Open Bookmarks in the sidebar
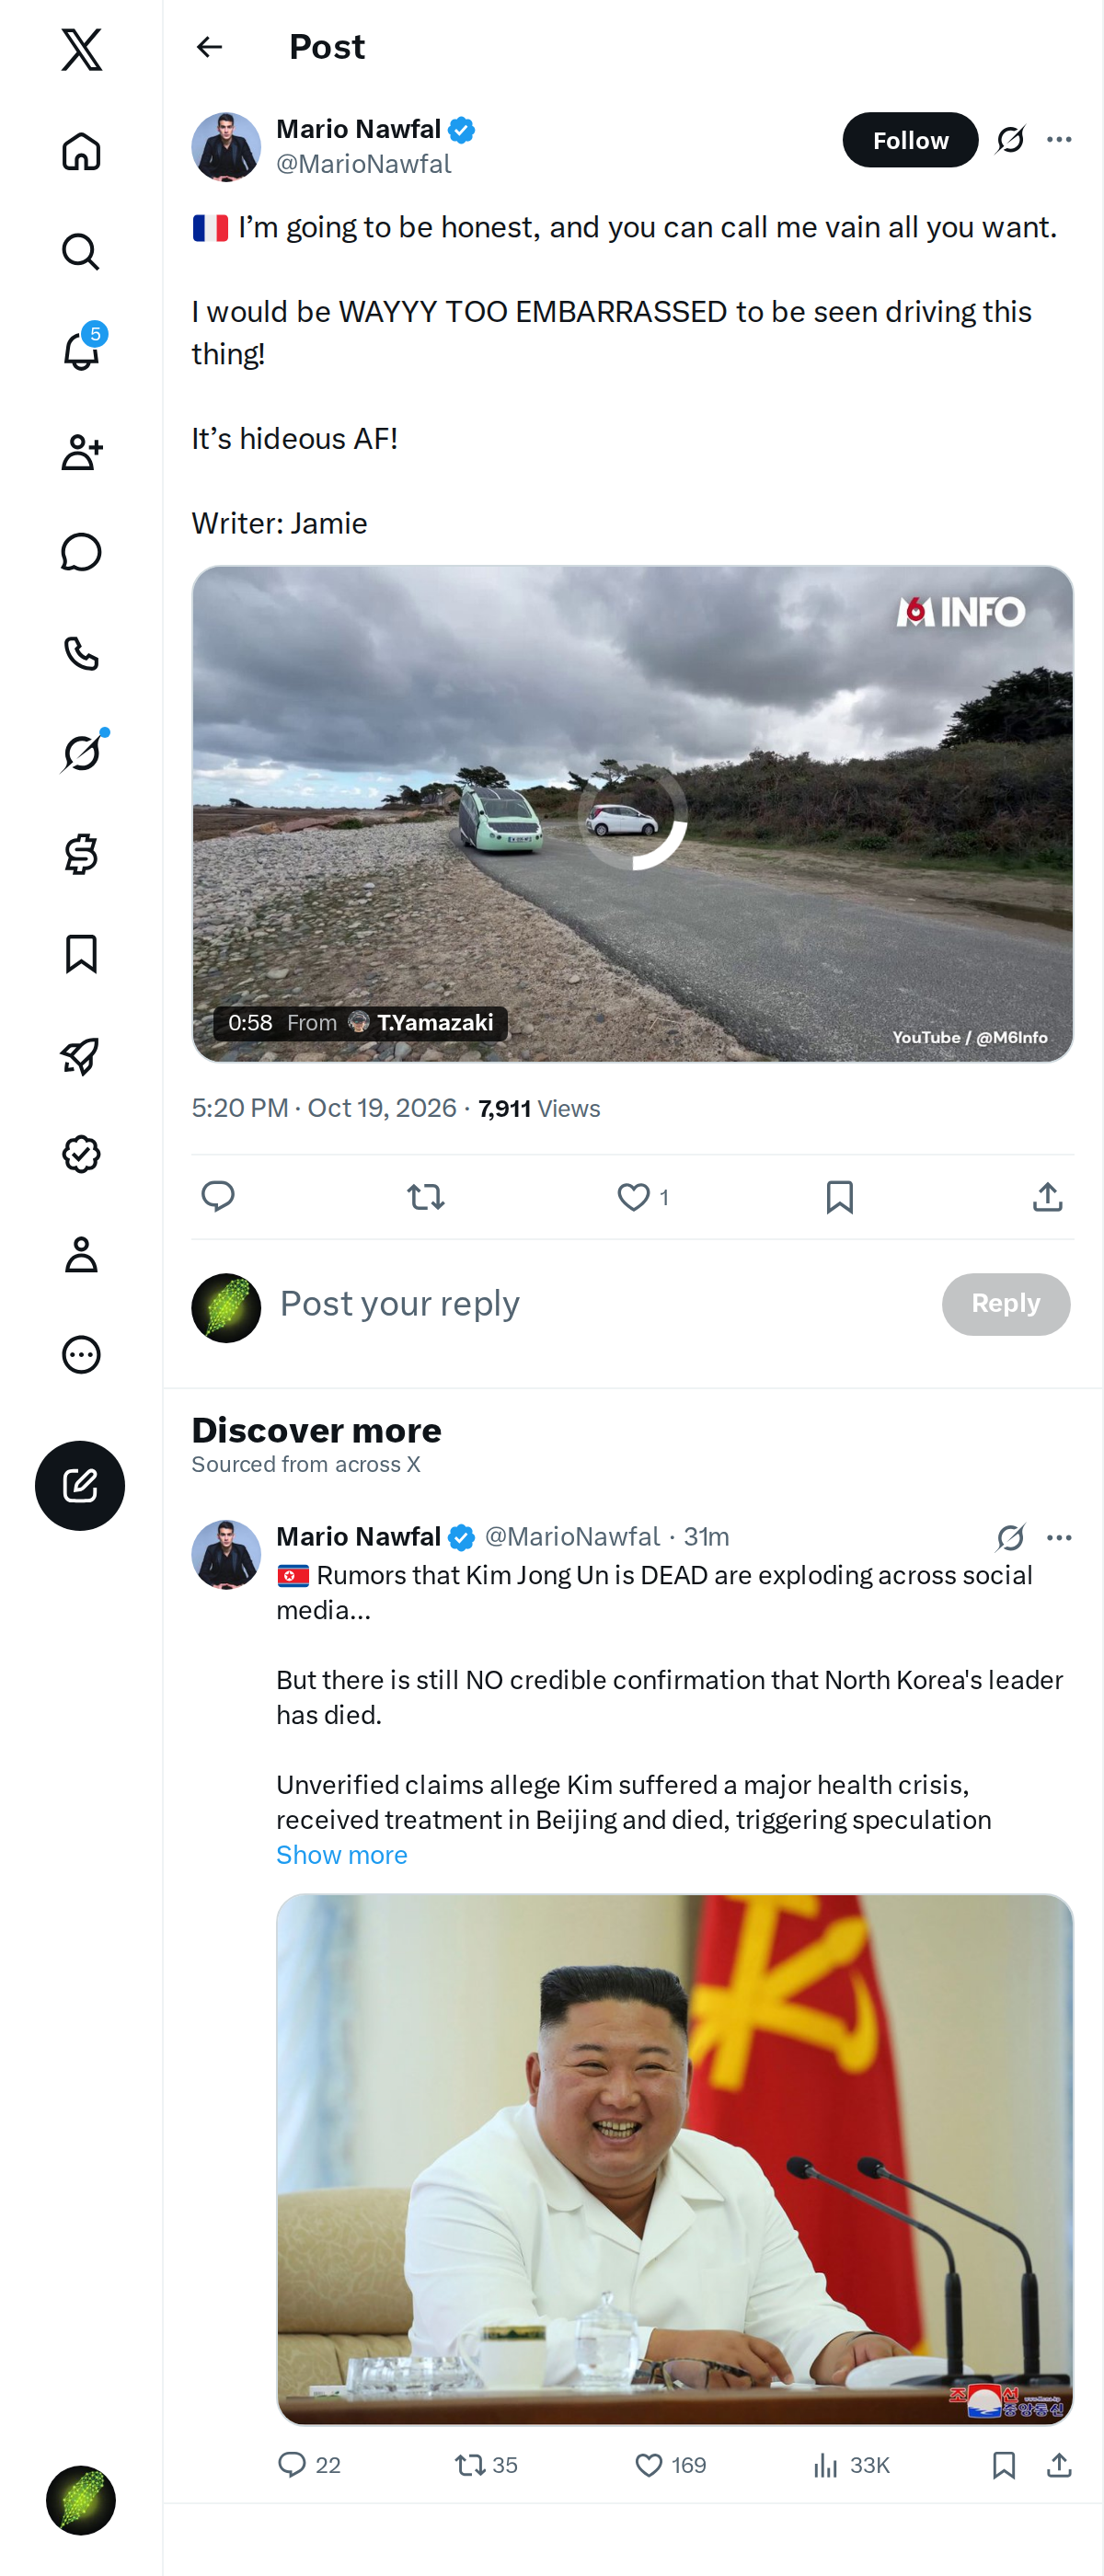The image size is (1104, 2576). click(x=81, y=954)
